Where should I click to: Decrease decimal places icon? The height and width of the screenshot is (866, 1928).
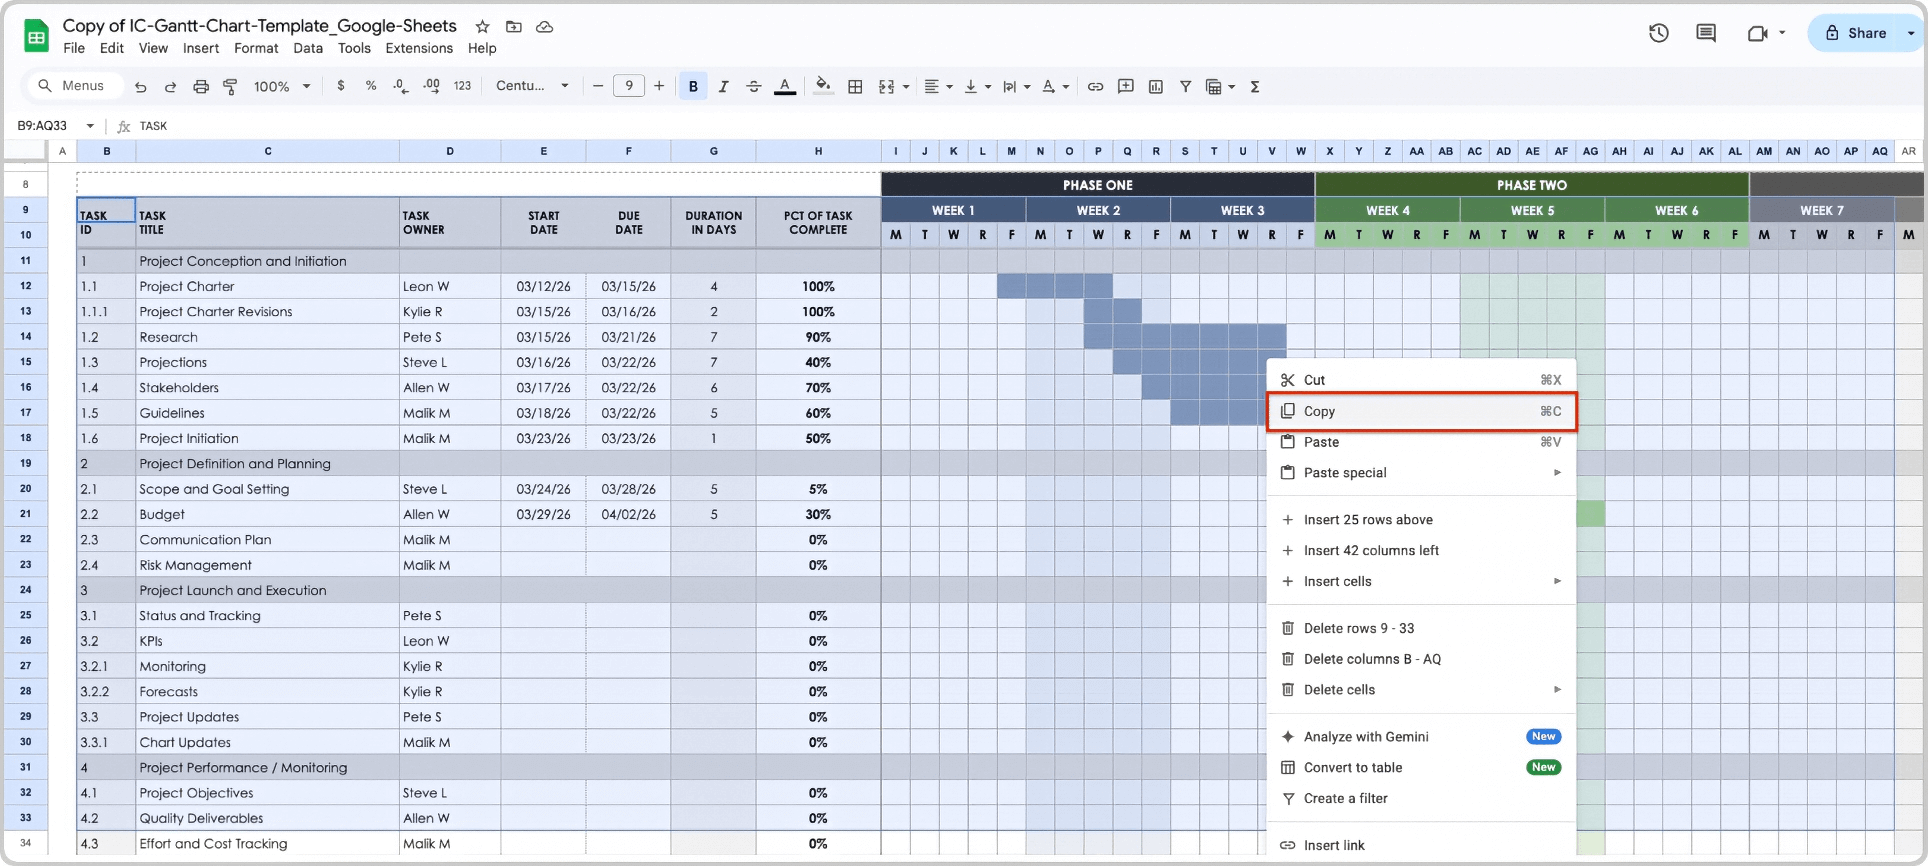(x=401, y=86)
